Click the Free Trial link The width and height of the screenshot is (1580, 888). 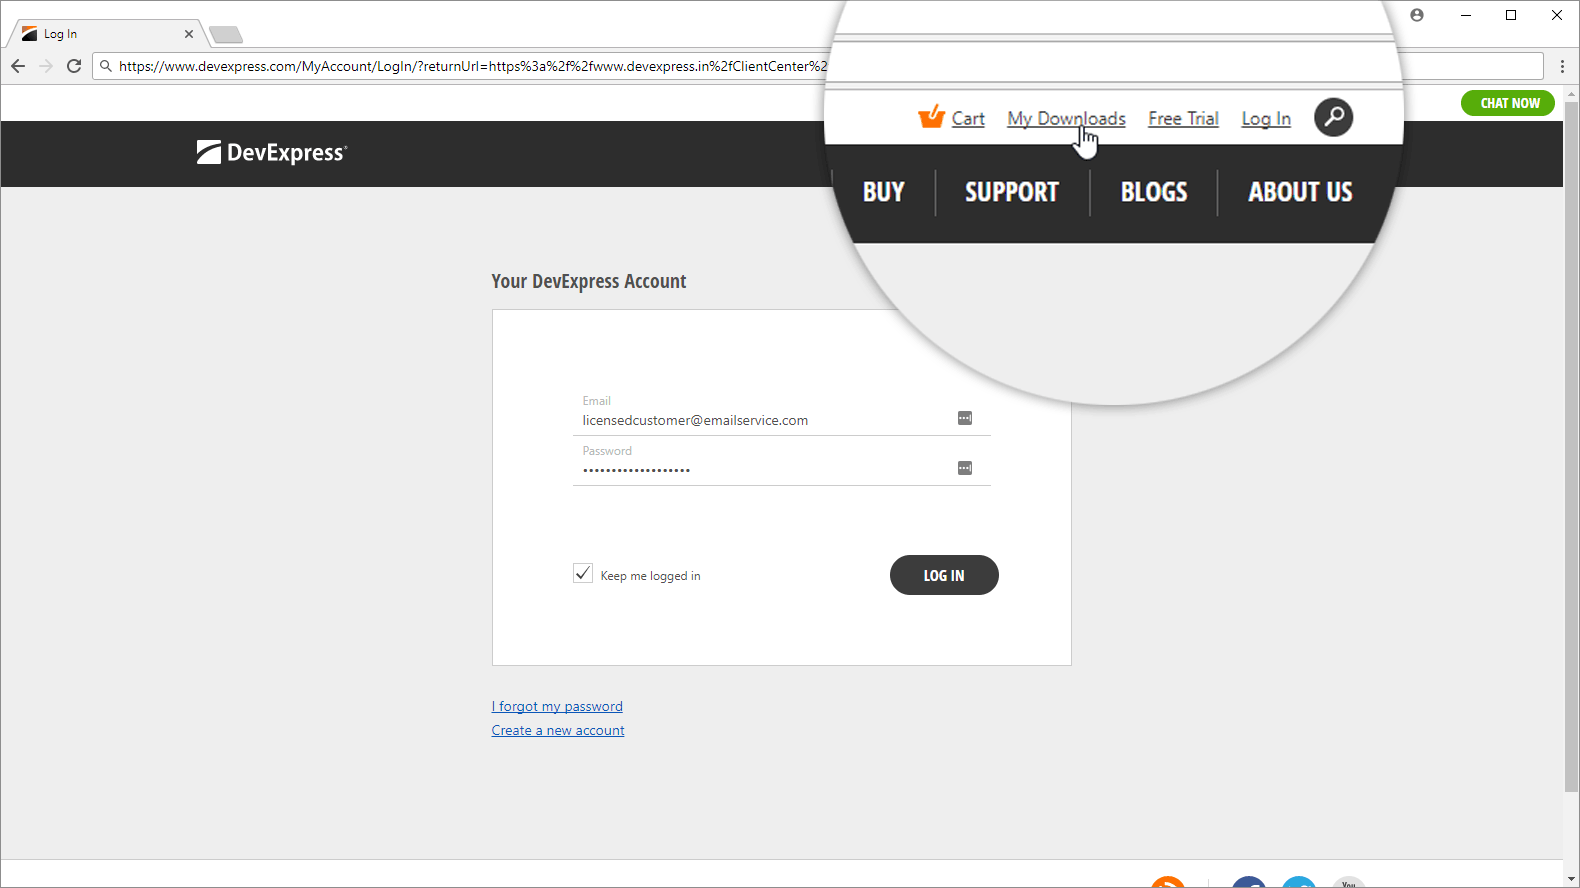[x=1183, y=118]
